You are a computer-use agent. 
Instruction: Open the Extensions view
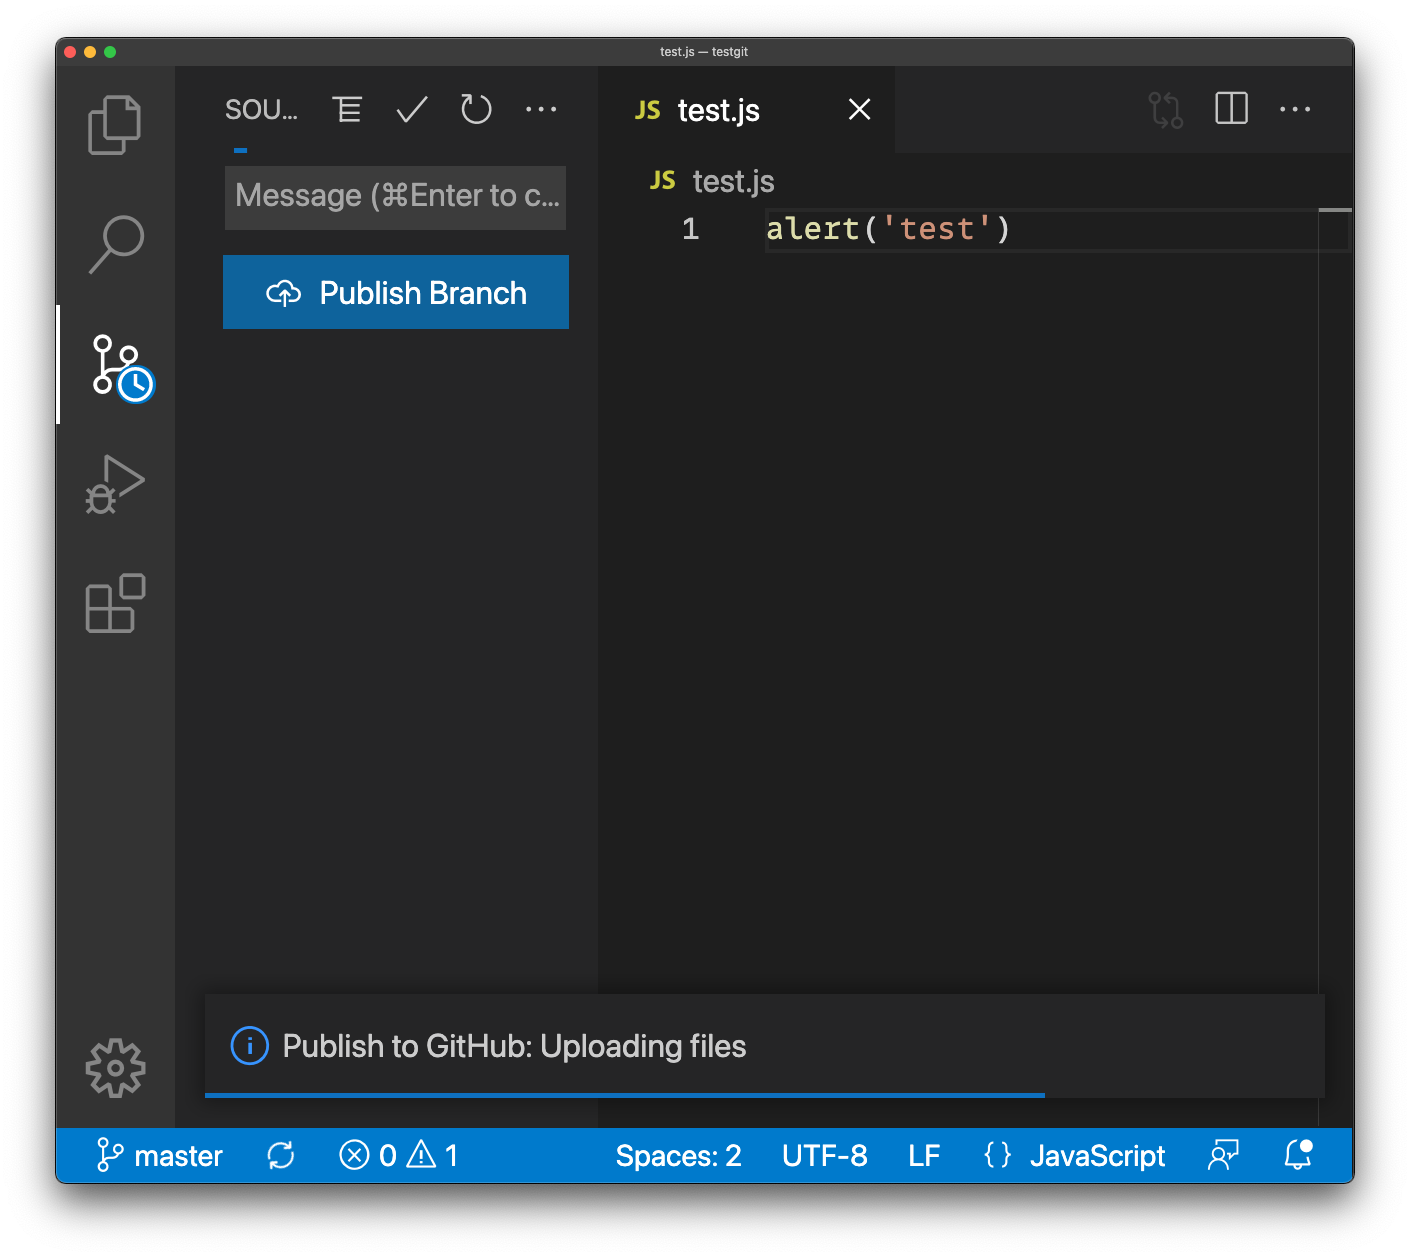tap(115, 603)
